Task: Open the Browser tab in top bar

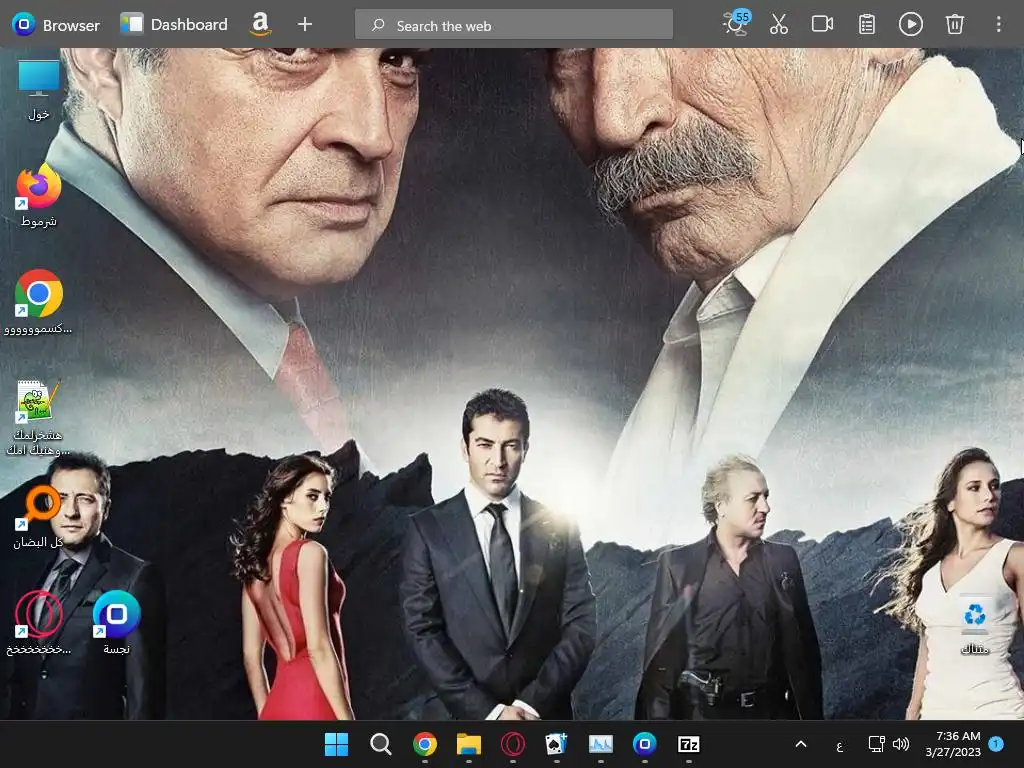Action: tap(56, 25)
